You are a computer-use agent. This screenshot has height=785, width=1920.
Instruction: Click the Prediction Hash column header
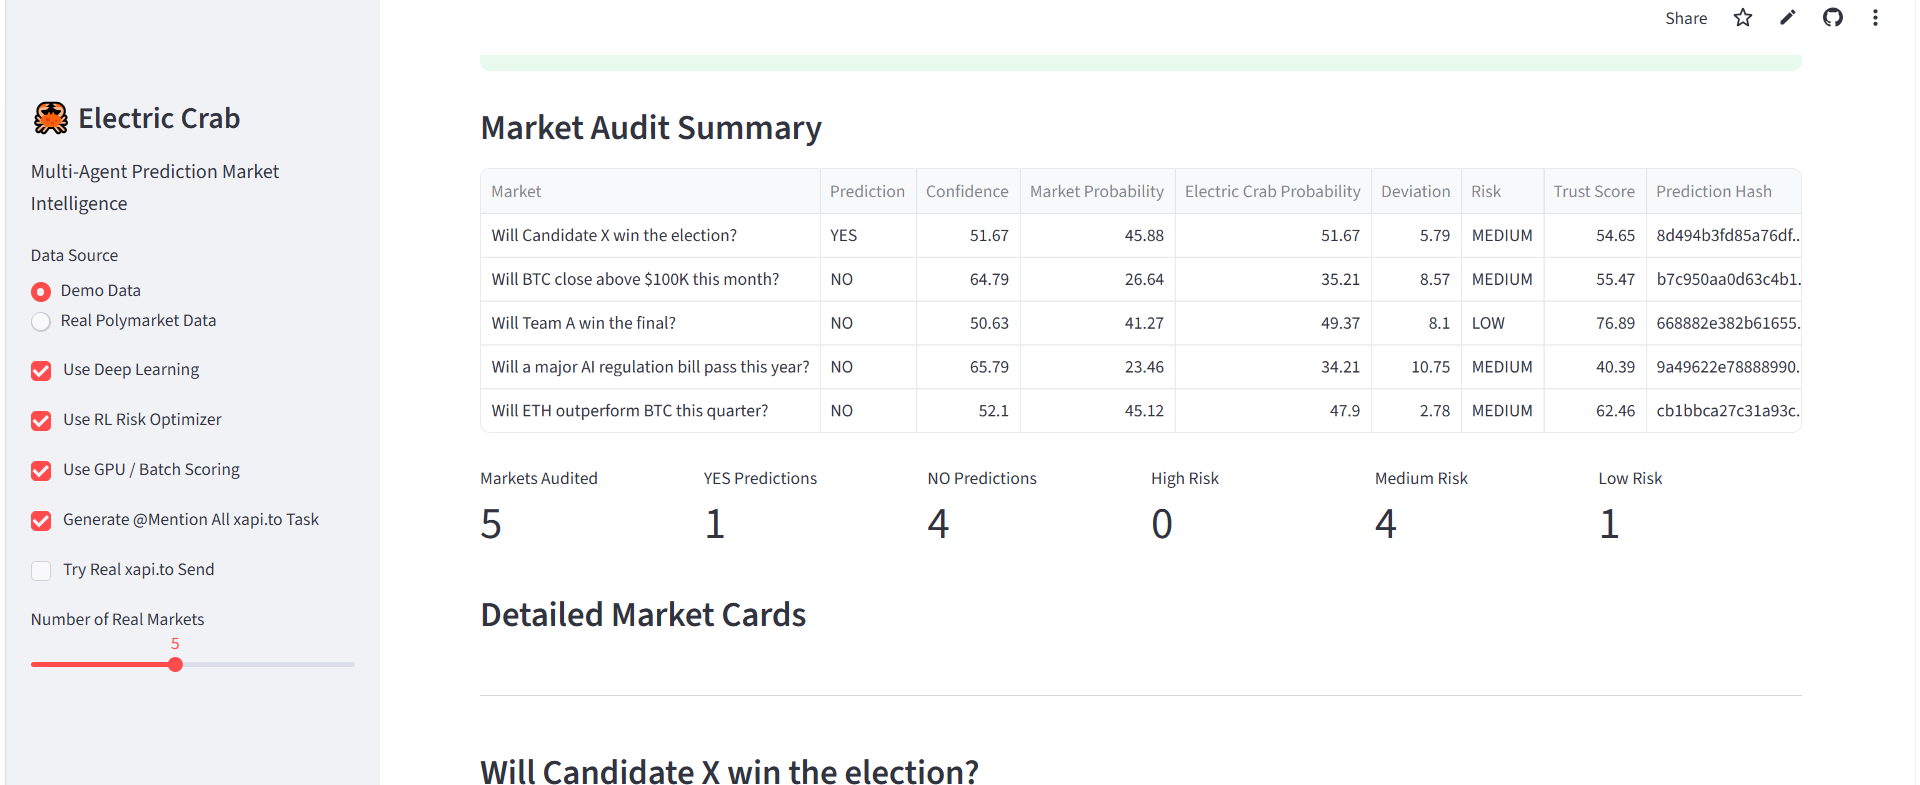coord(1723,191)
